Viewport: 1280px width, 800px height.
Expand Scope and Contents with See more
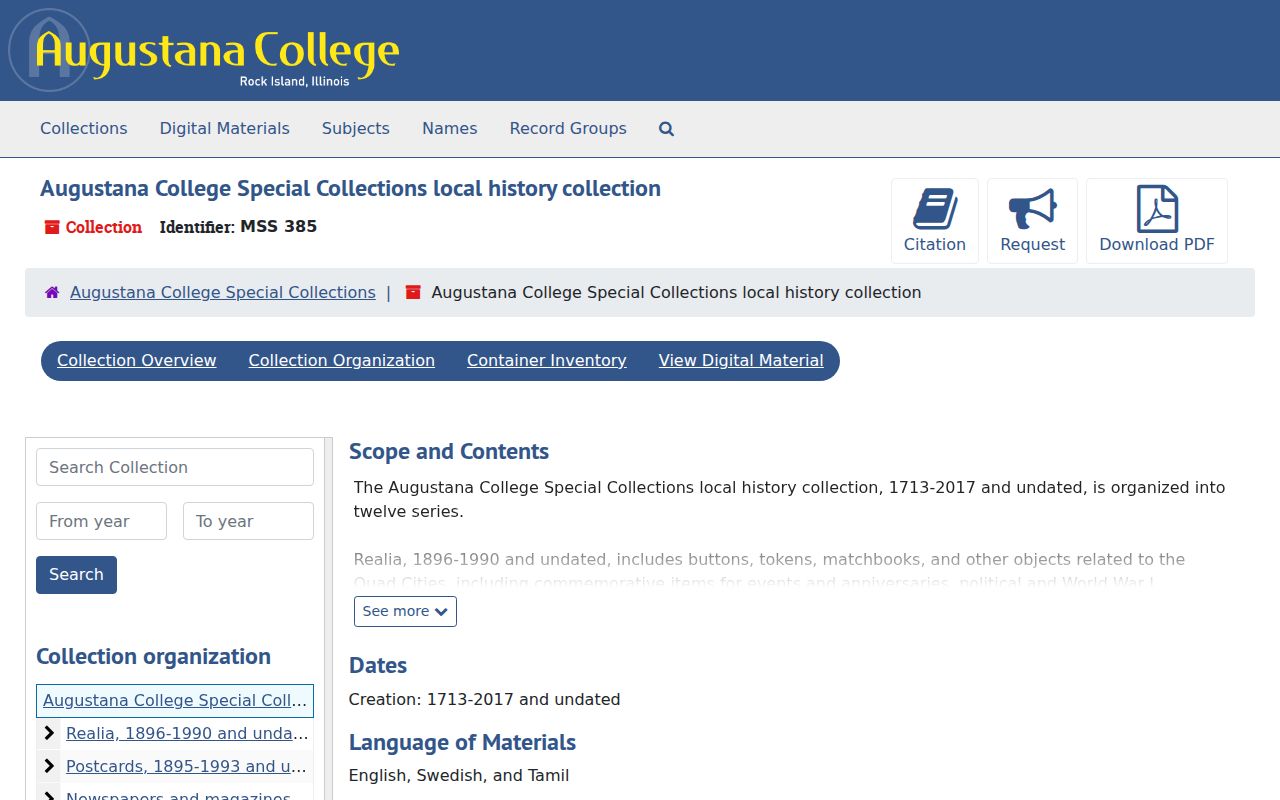(405, 611)
